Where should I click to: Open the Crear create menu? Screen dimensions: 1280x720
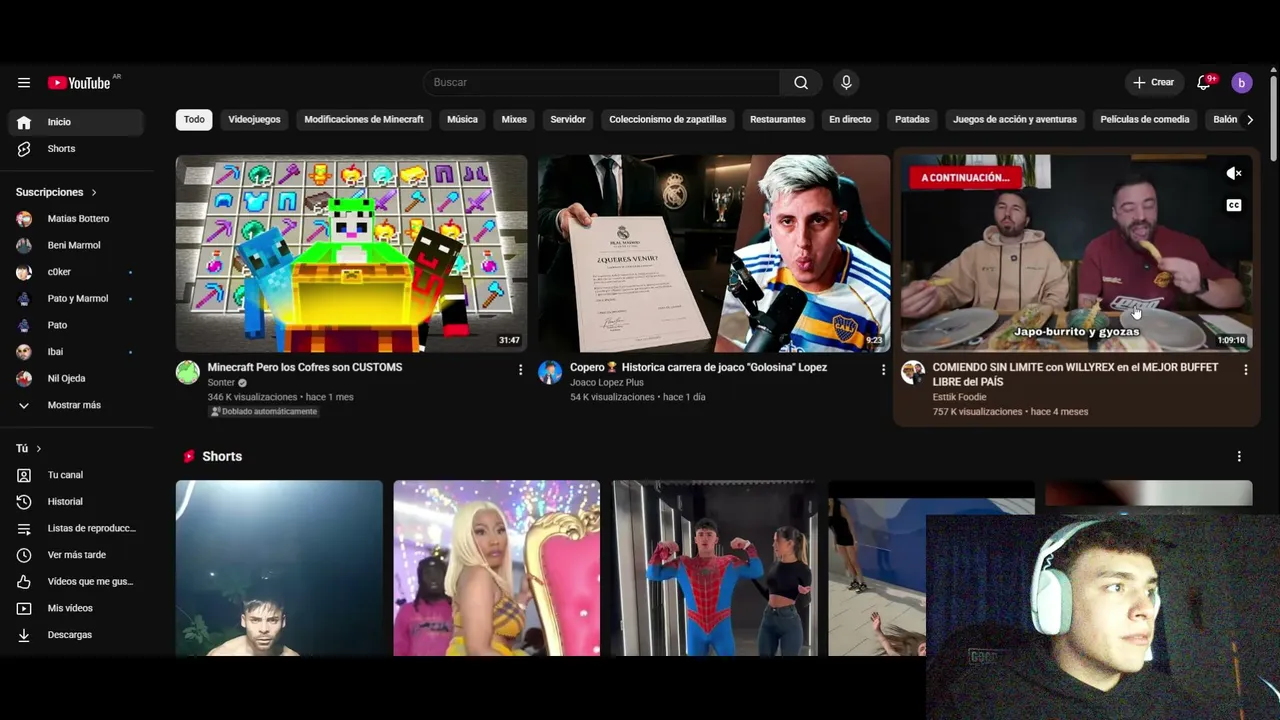pyautogui.click(x=1153, y=83)
